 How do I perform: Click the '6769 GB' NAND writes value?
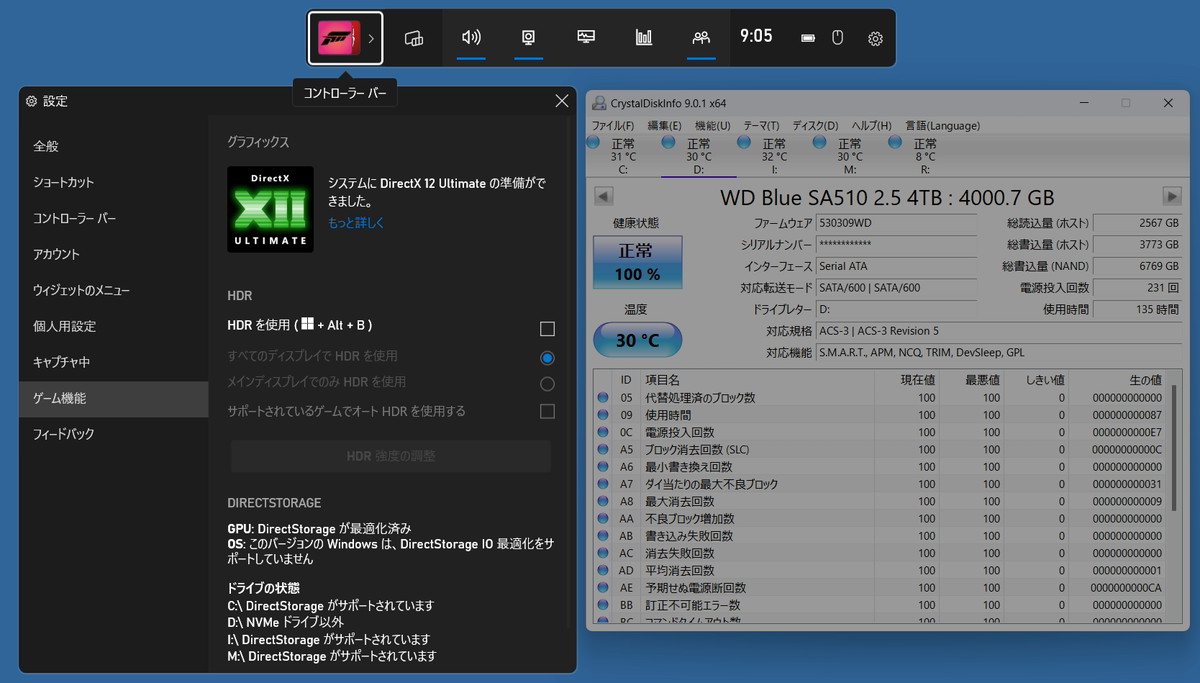click(1138, 266)
